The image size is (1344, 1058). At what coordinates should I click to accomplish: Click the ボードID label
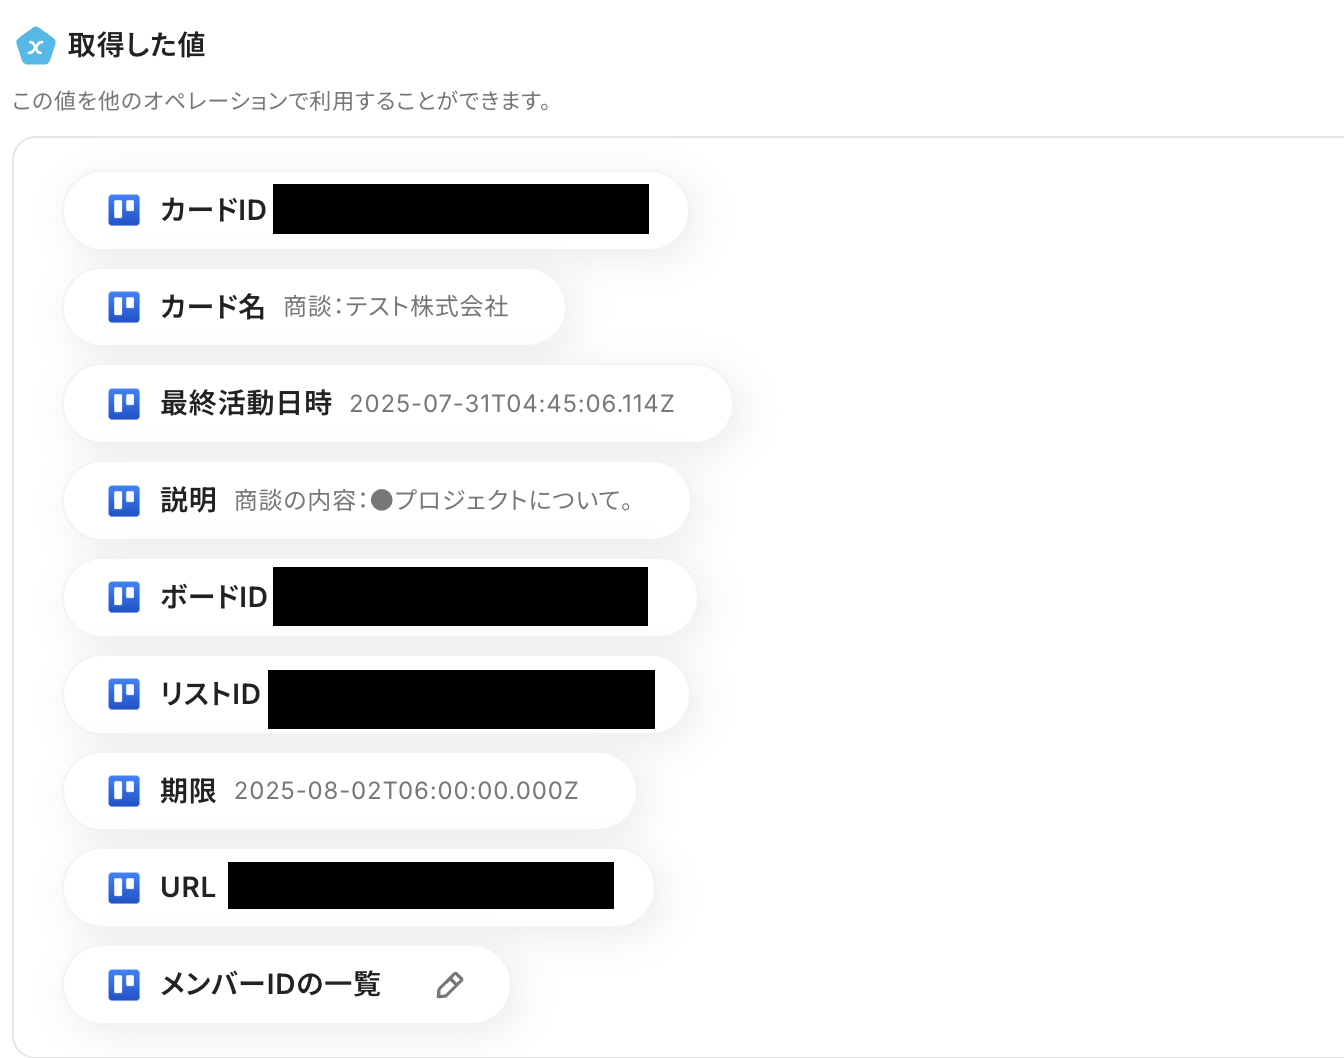pyautogui.click(x=214, y=597)
